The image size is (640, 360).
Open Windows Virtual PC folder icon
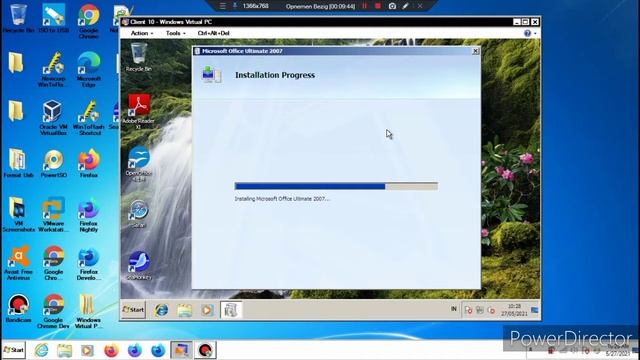coord(88,311)
